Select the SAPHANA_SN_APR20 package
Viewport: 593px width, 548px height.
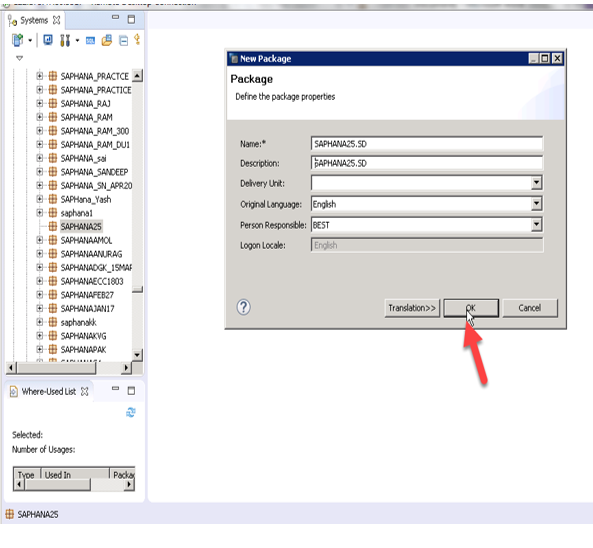point(96,186)
